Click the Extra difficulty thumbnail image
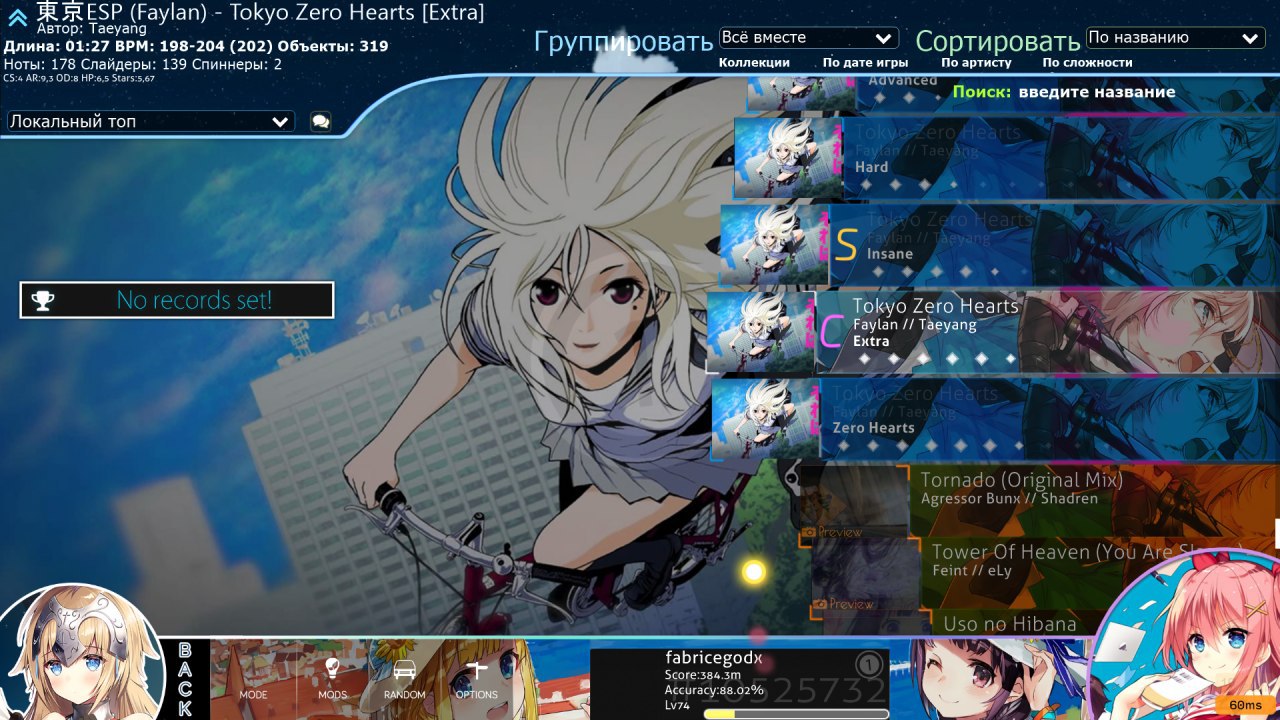 click(x=761, y=332)
